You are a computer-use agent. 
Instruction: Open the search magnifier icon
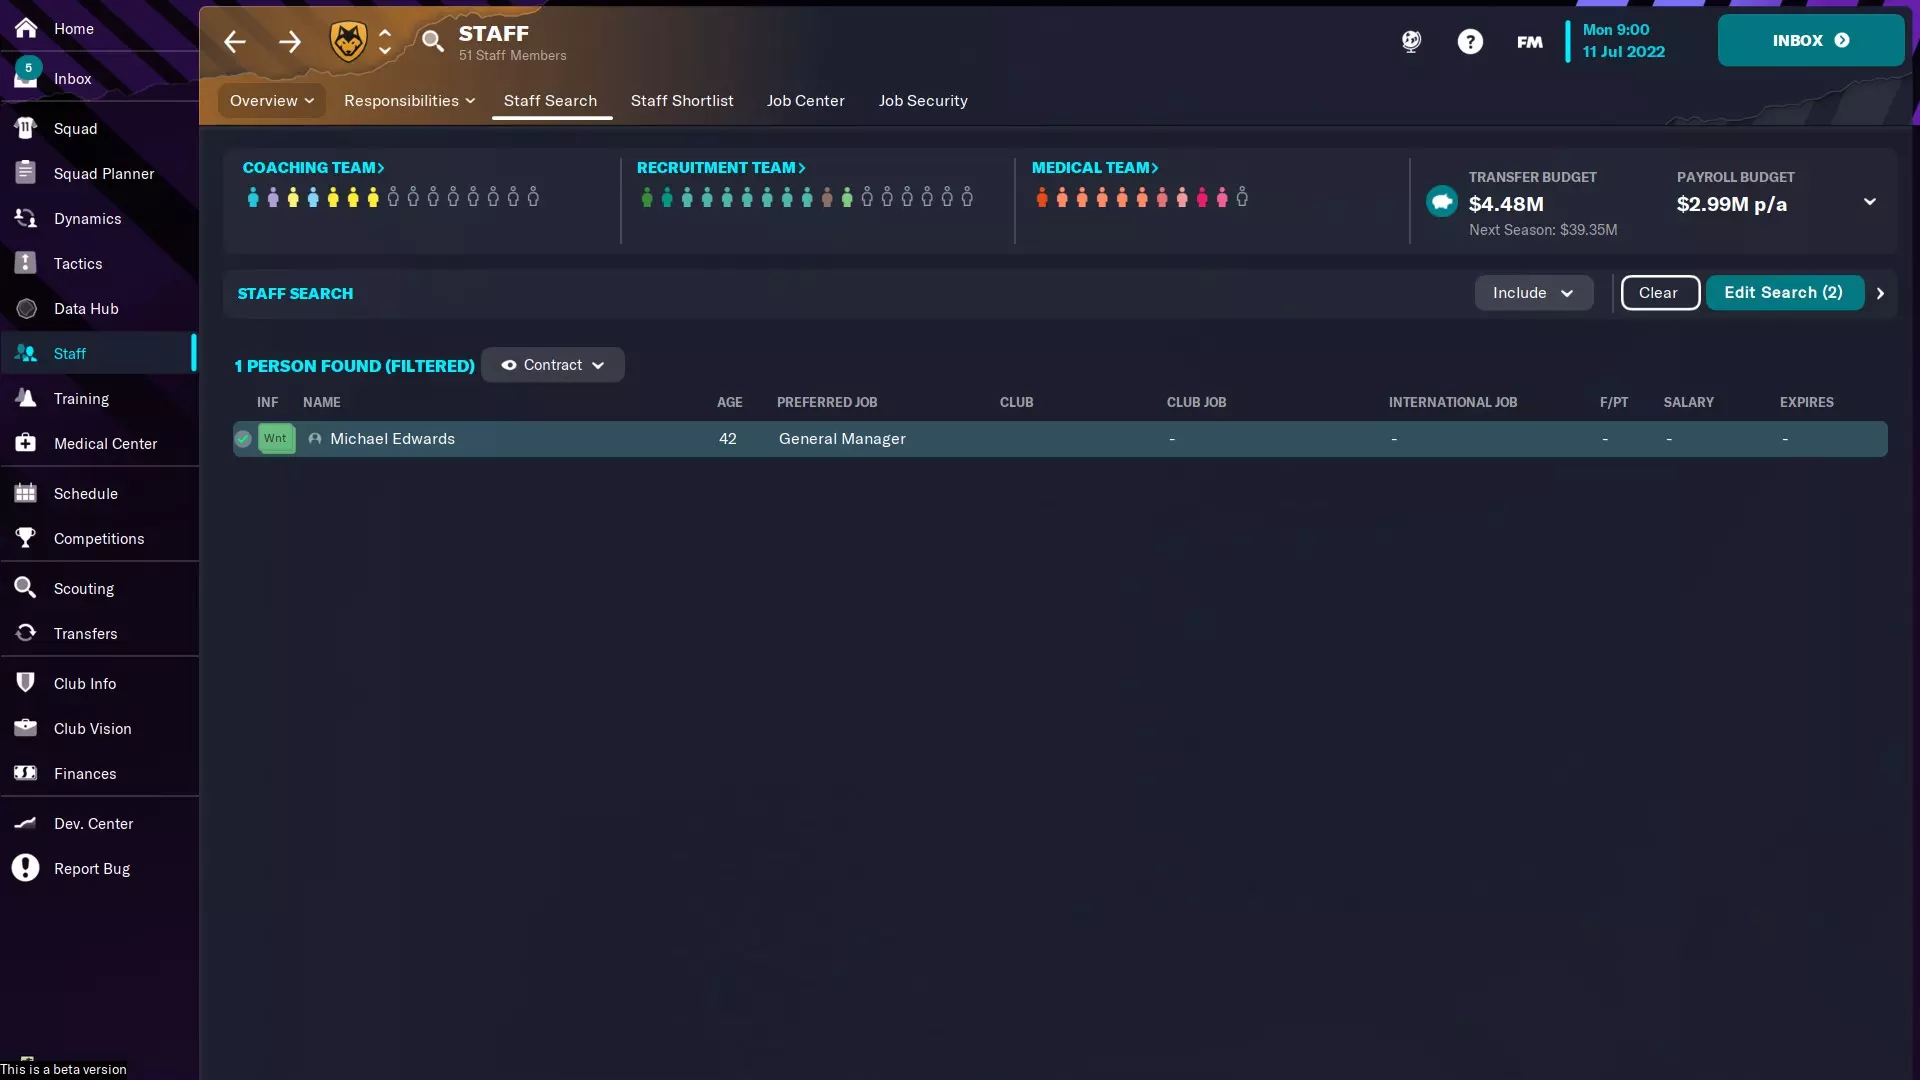coord(432,41)
